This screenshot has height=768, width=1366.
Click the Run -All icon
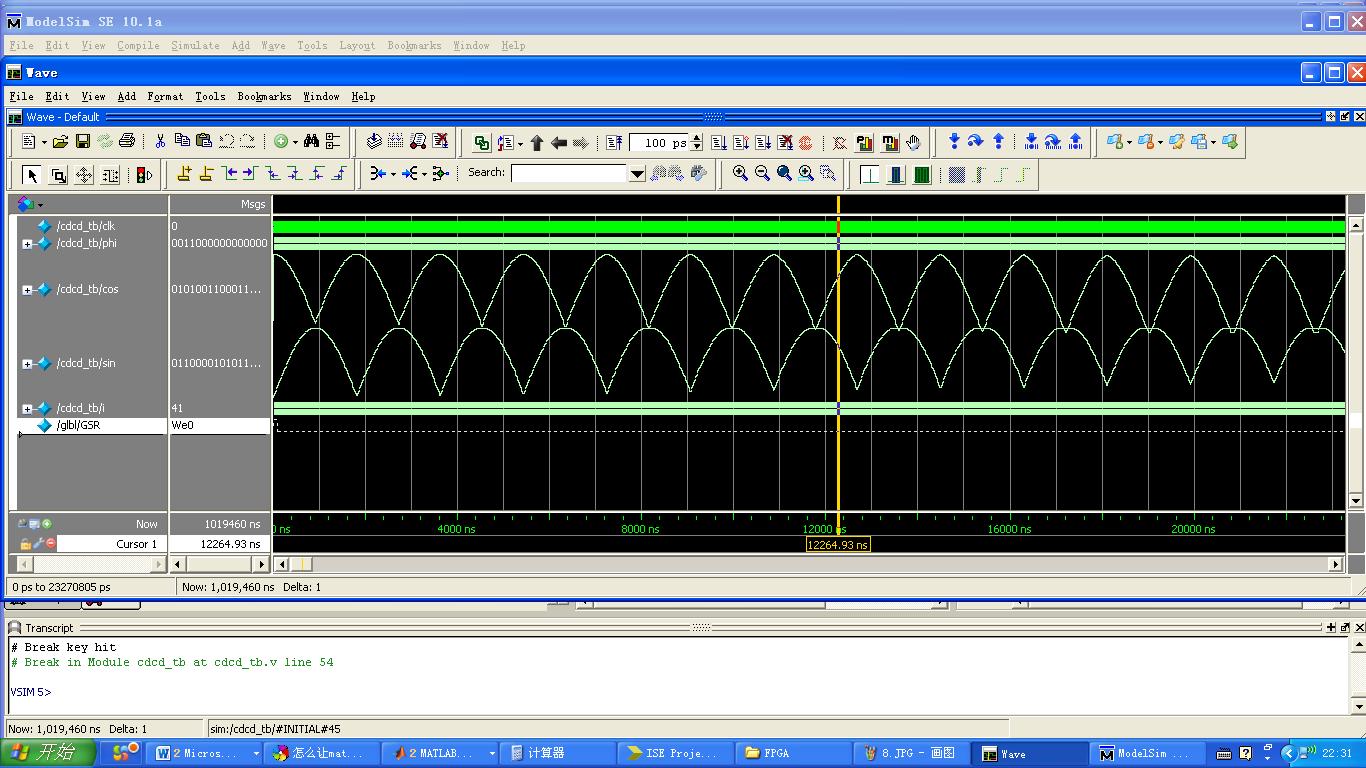click(763, 143)
